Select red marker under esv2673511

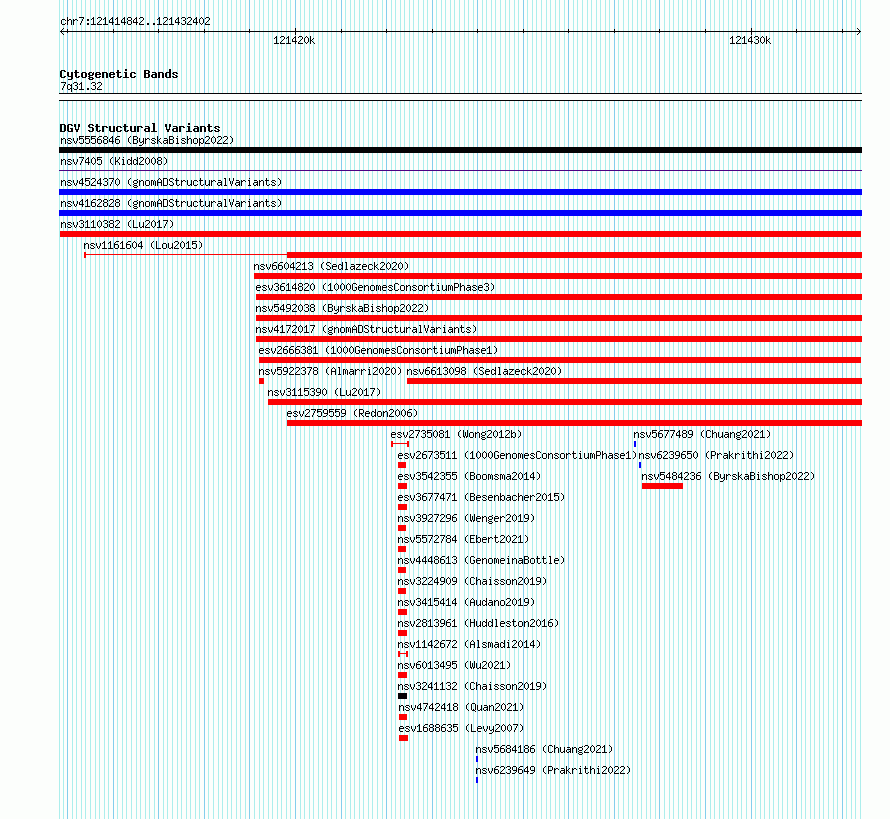coord(402,465)
